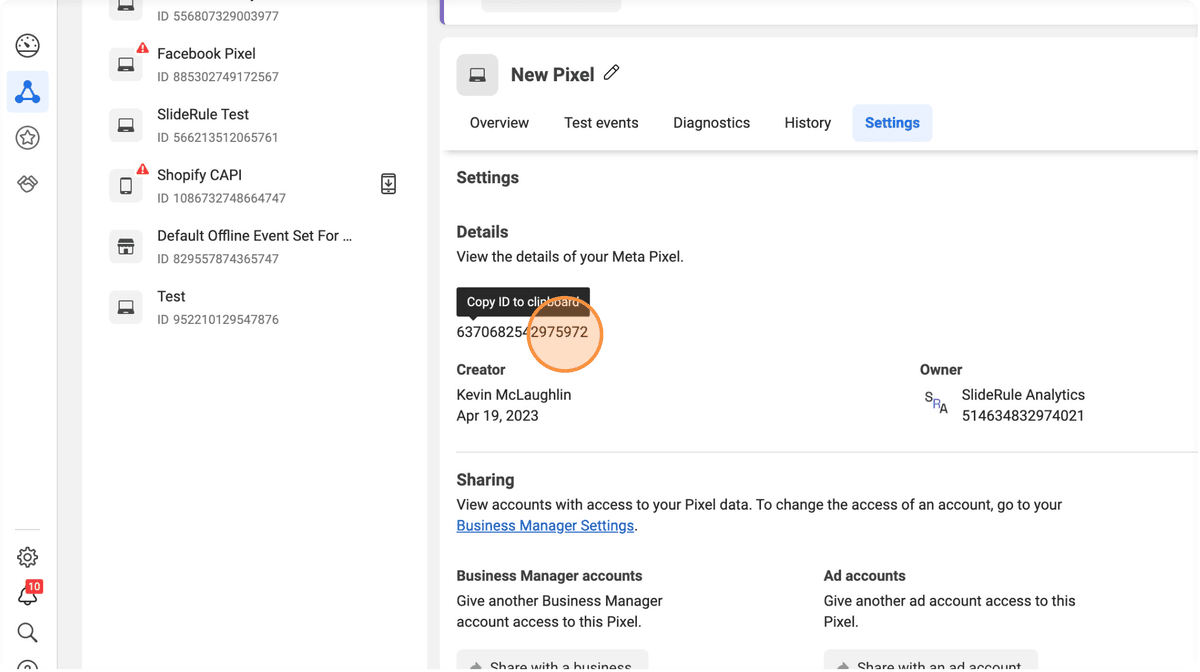
Task: Select Shopify CAPI in the data source list
Action: [199, 175]
